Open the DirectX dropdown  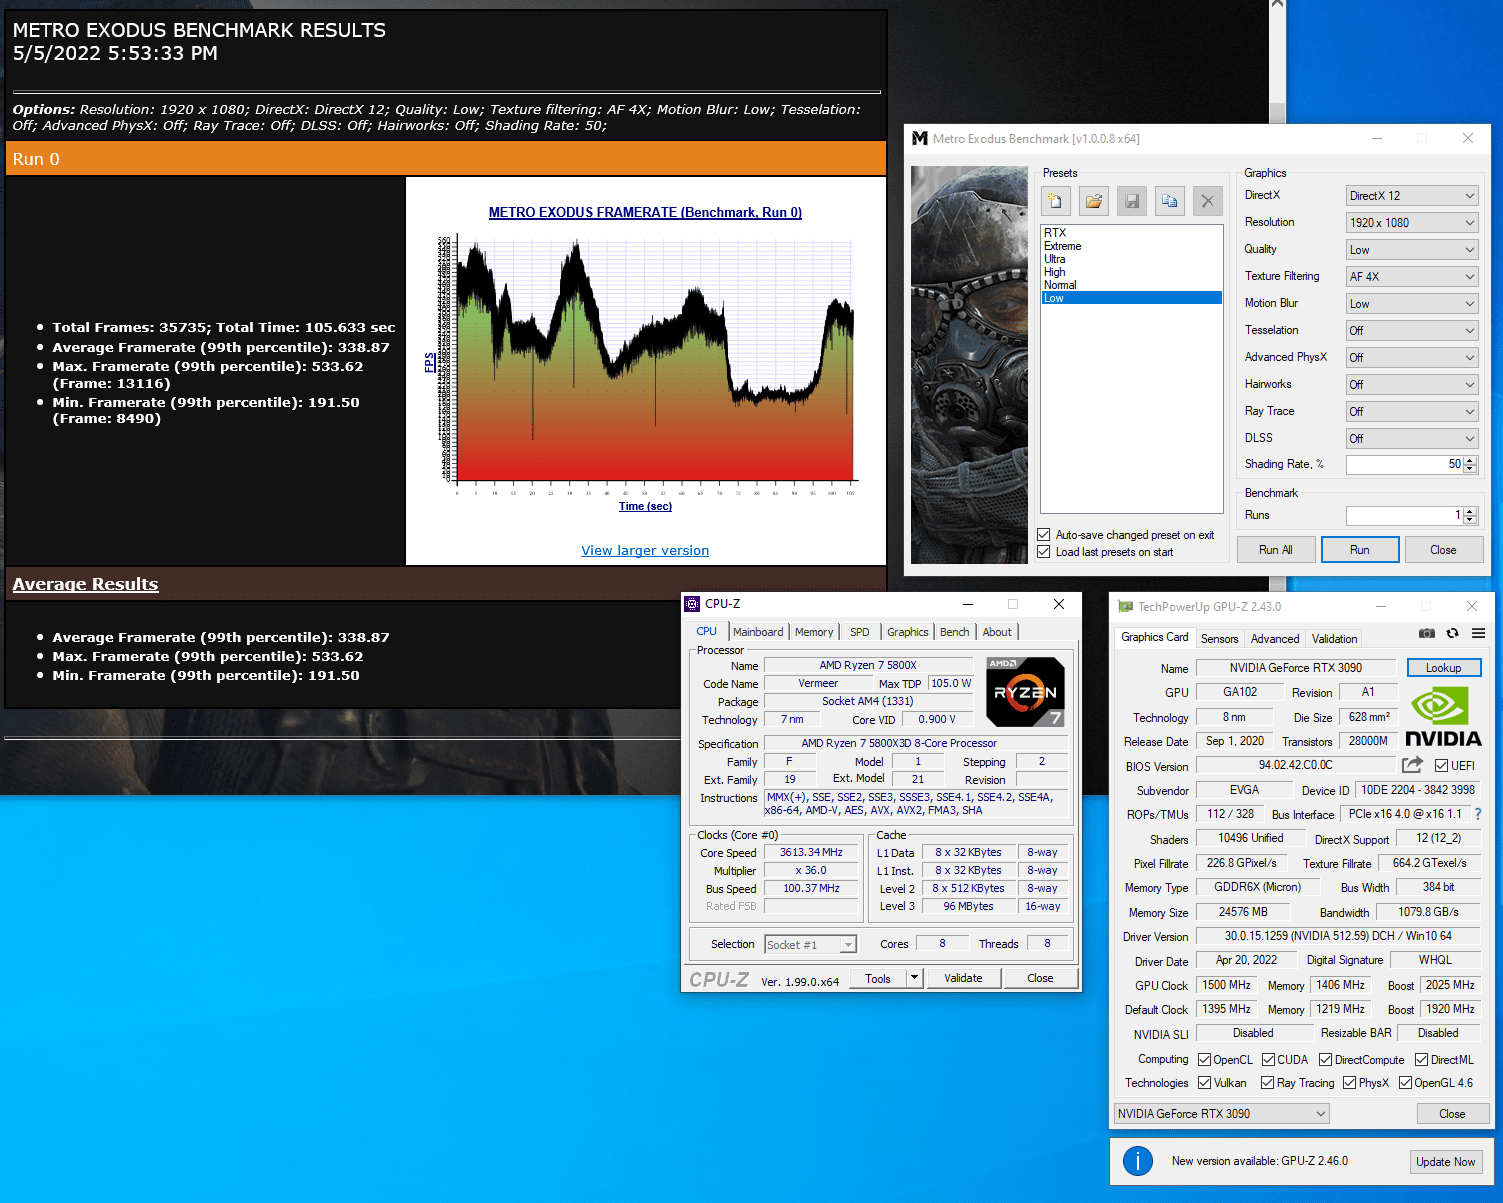click(1412, 196)
